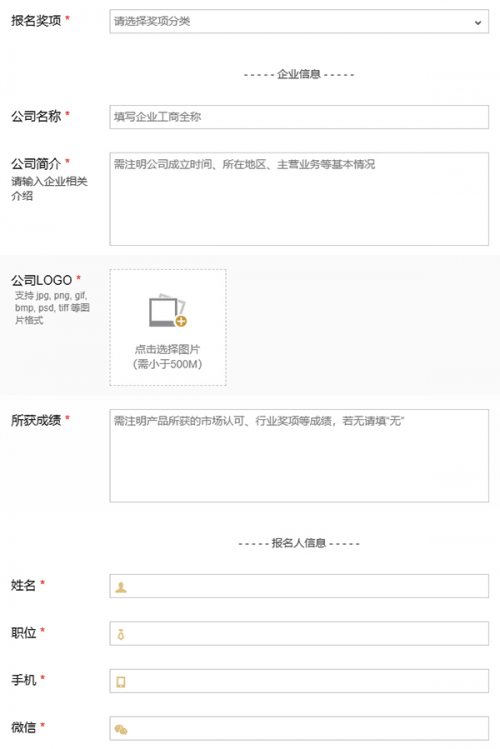Click into the 公司简介 text area
Screen dimensions: 500x749
point(299,199)
